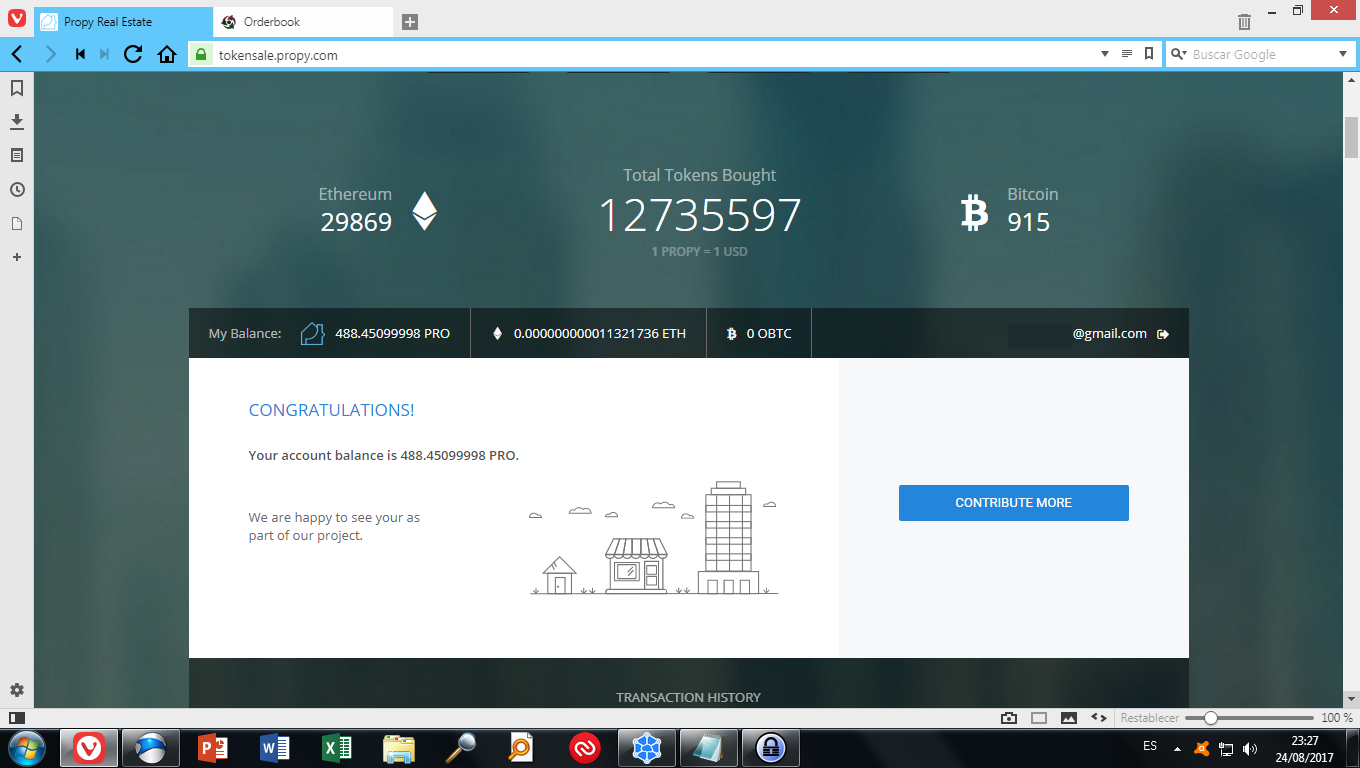
Task: Go forward to the next page
Action: [51, 54]
